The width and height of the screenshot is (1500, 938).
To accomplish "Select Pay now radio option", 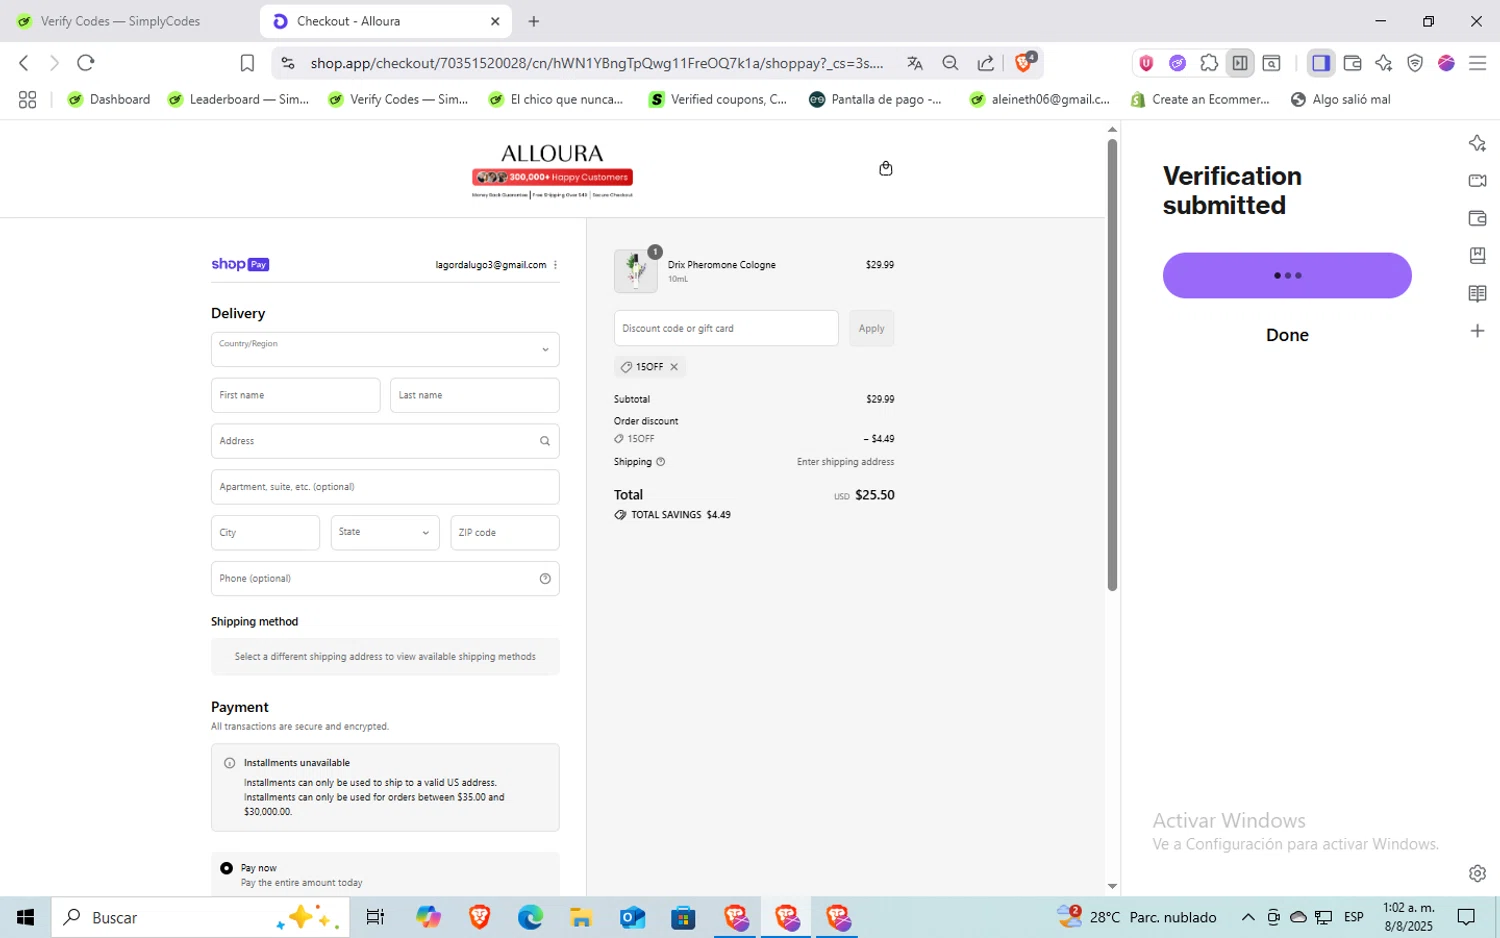I will click(x=227, y=868).
